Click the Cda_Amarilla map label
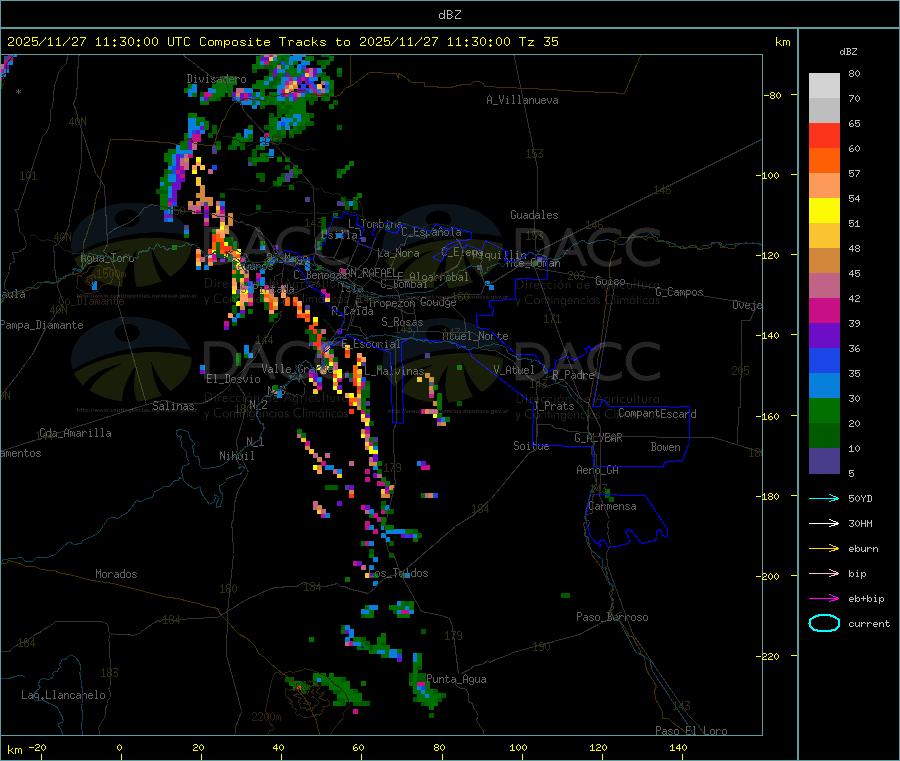Viewport: 900px width, 761px height. (75, 433)
